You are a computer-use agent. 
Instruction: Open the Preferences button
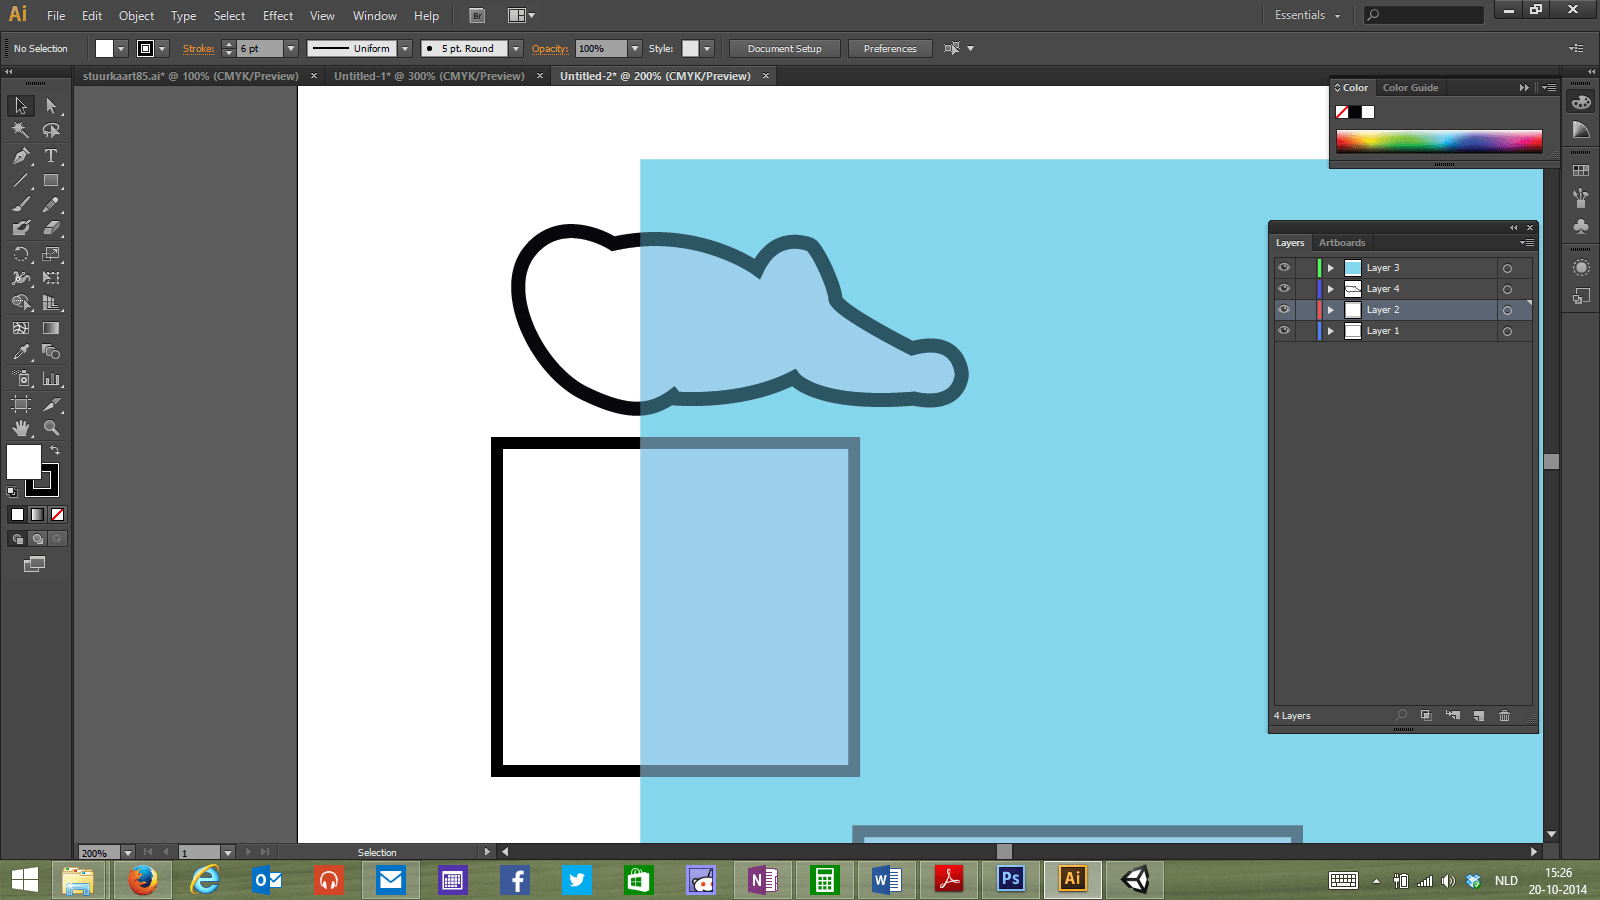(x=889, y=48)
